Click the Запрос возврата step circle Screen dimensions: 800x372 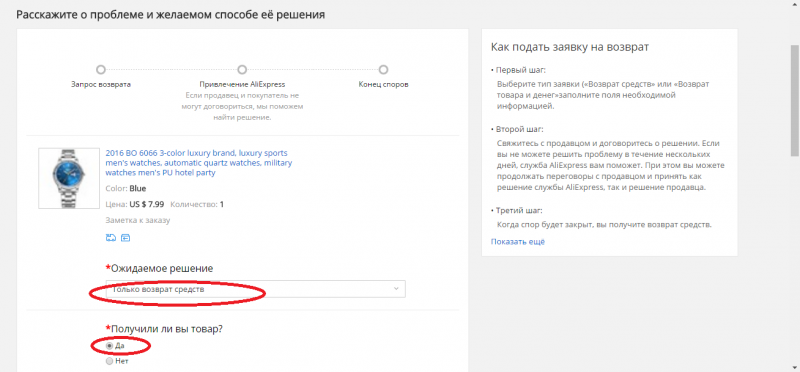[x=101, y=69]
